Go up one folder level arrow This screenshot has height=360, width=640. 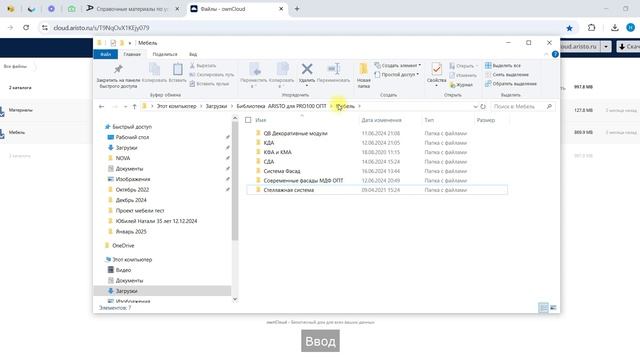pos(134,107)
